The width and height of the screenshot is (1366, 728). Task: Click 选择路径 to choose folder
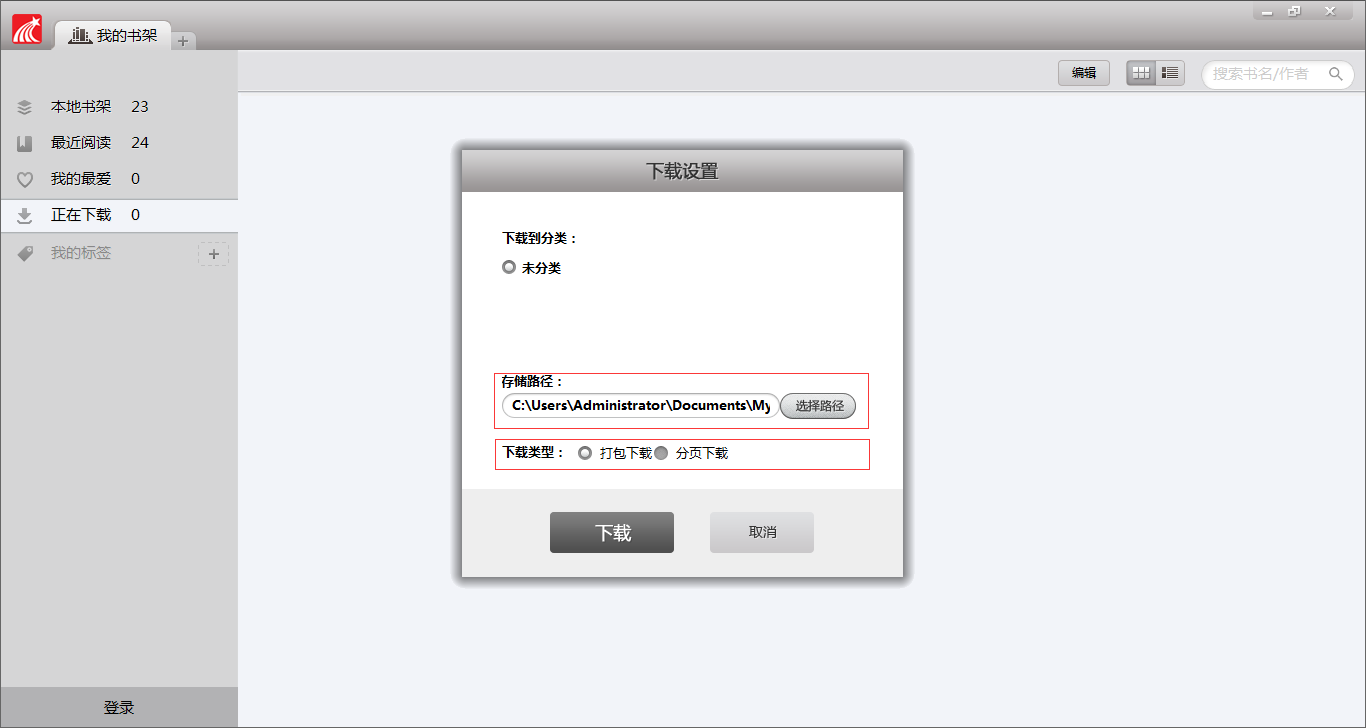(x=819, y=406)
